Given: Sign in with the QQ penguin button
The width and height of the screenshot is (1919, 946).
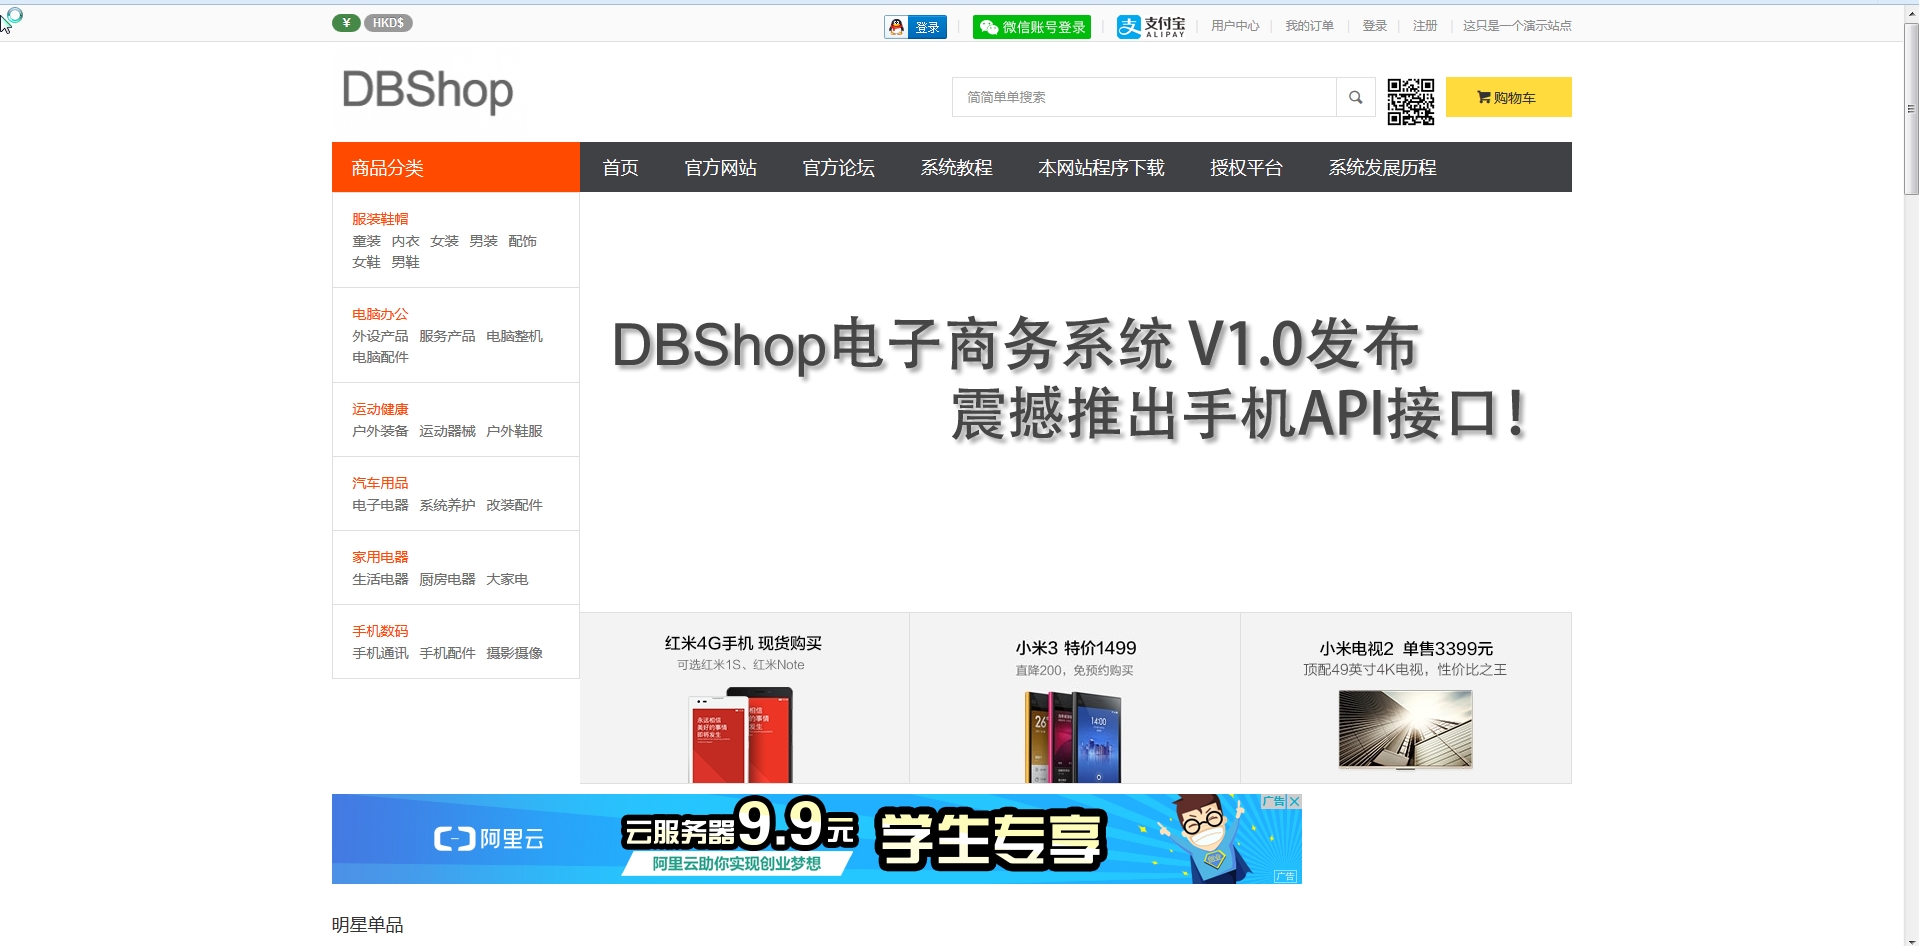Looking at the screenshot, I should coord(915,27).
